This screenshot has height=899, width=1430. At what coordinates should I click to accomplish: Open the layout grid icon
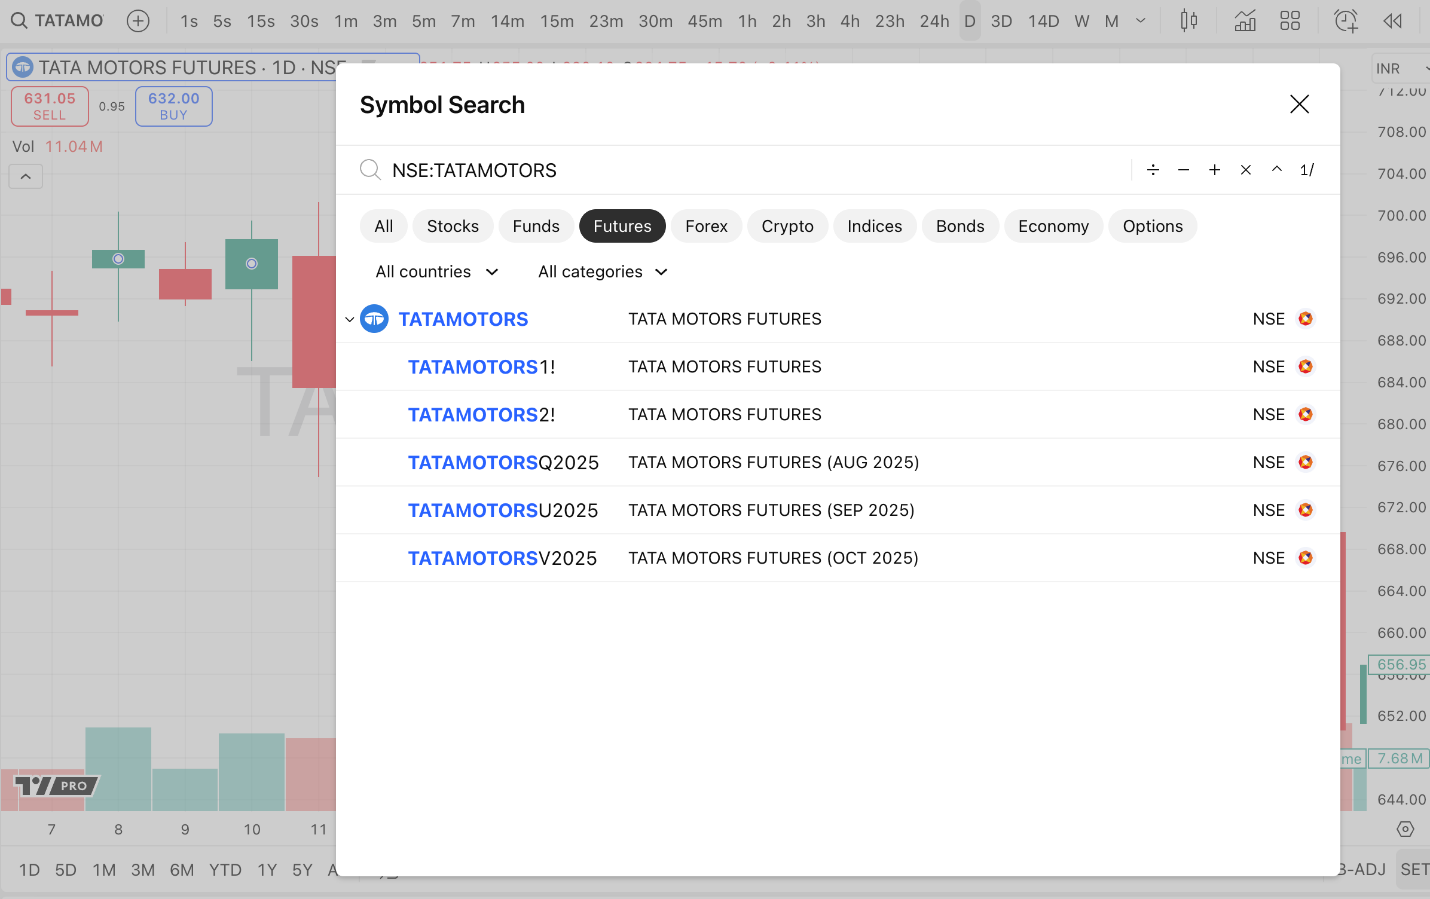click(x=1290, y=21)
